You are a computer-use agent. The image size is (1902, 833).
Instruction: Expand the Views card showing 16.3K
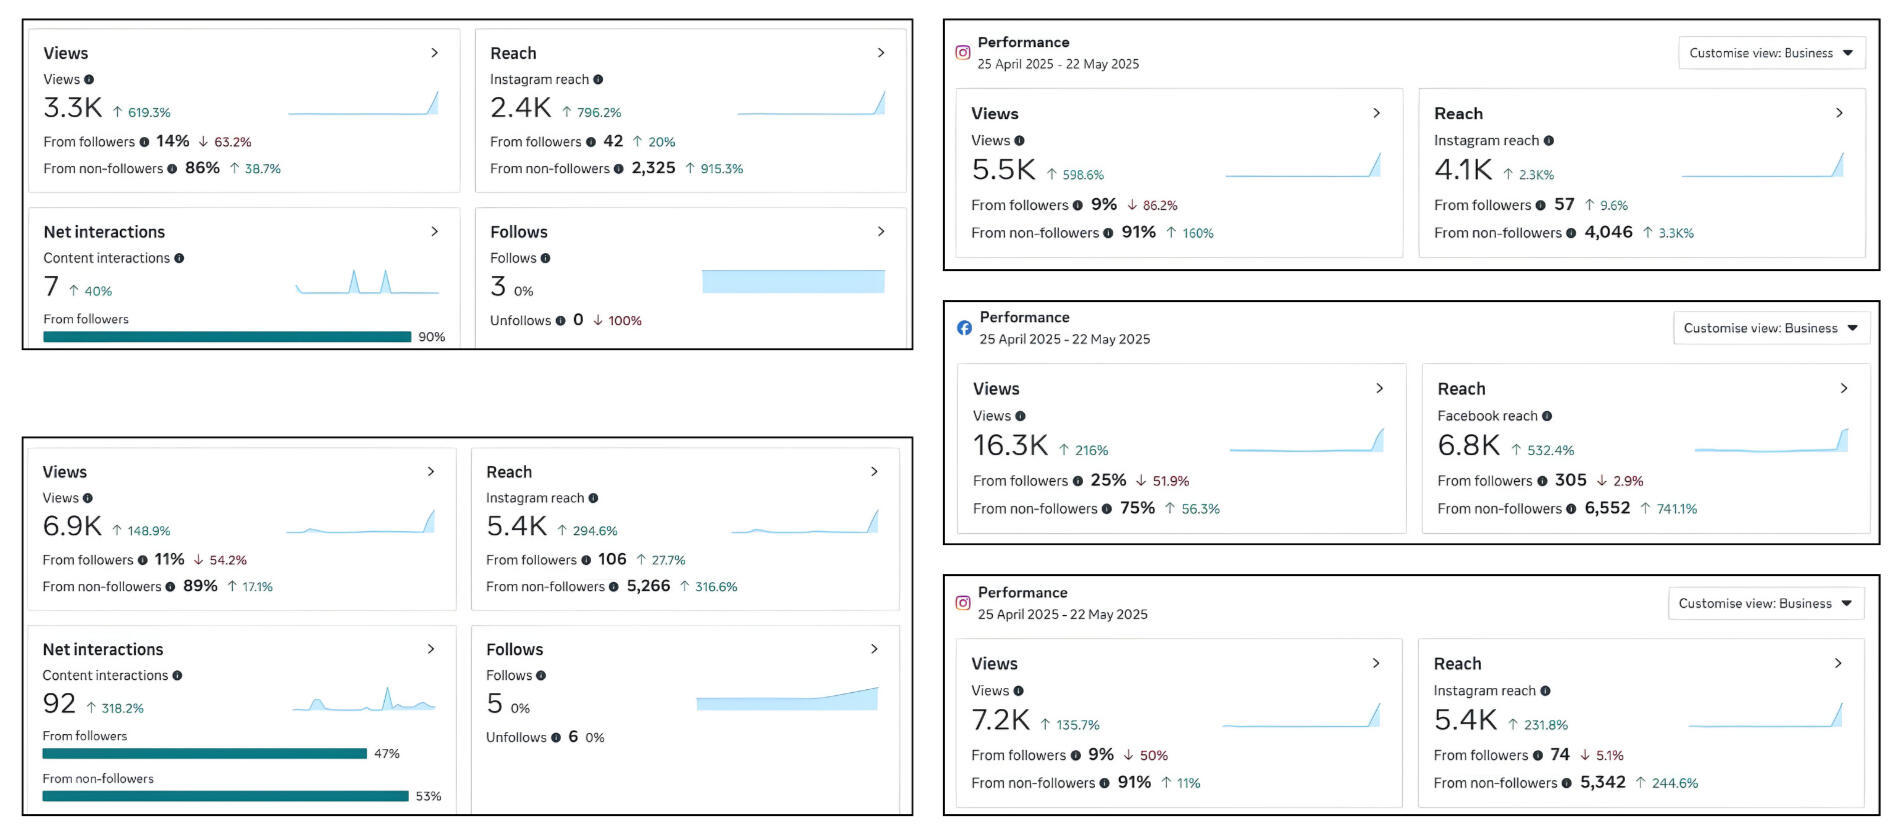point(1379,388)
